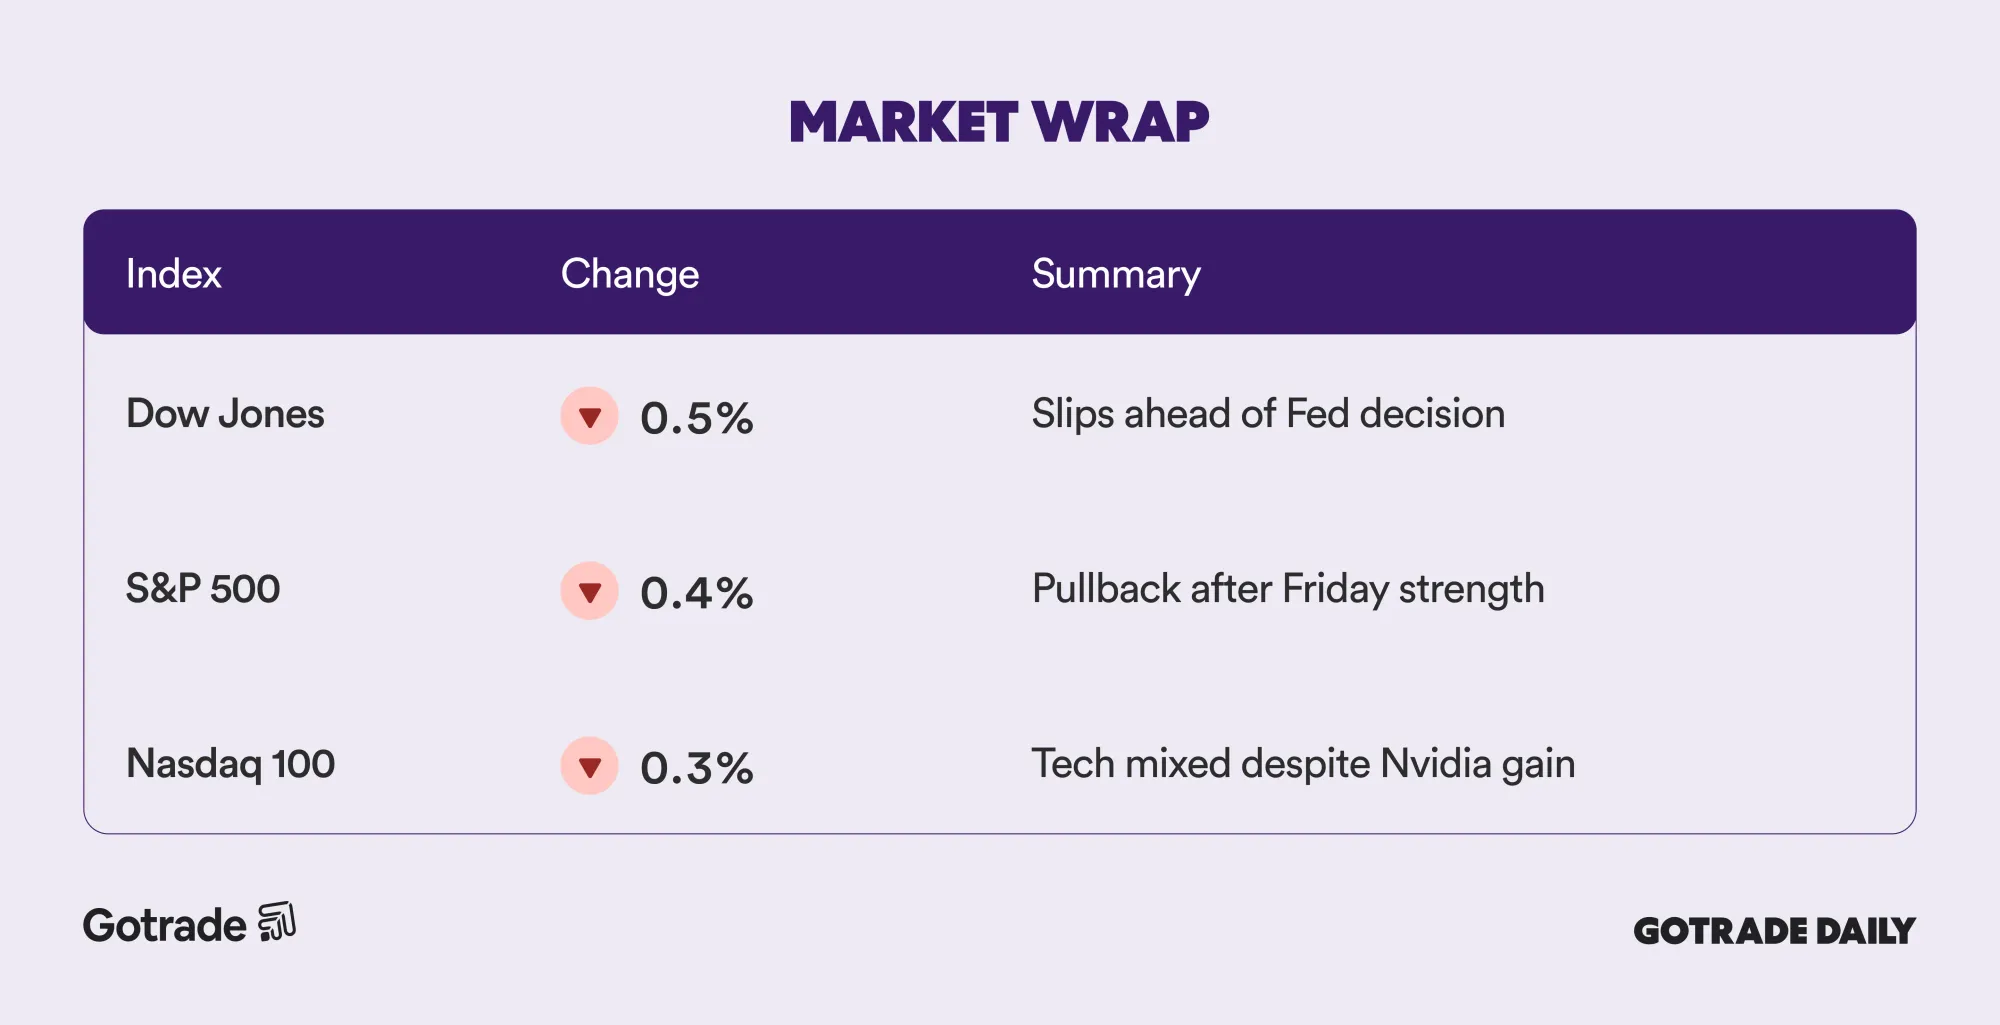
Task: Click the Gotrade brand name text
Action: [164, 926]
